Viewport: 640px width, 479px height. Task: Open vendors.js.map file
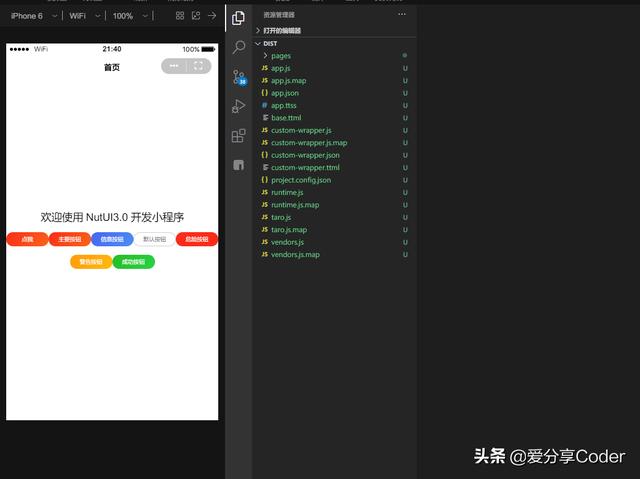(334, 255)
